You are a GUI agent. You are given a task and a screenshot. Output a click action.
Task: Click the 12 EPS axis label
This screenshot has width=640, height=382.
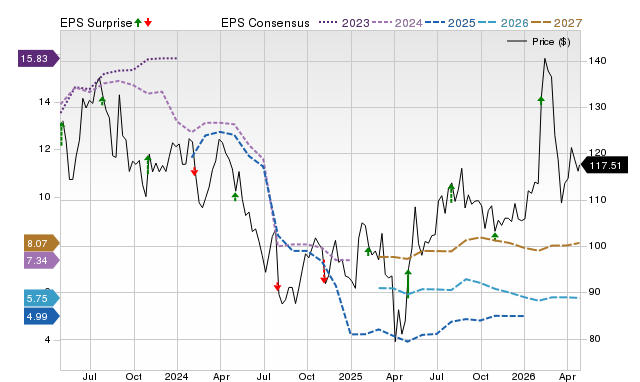[45, 149]
